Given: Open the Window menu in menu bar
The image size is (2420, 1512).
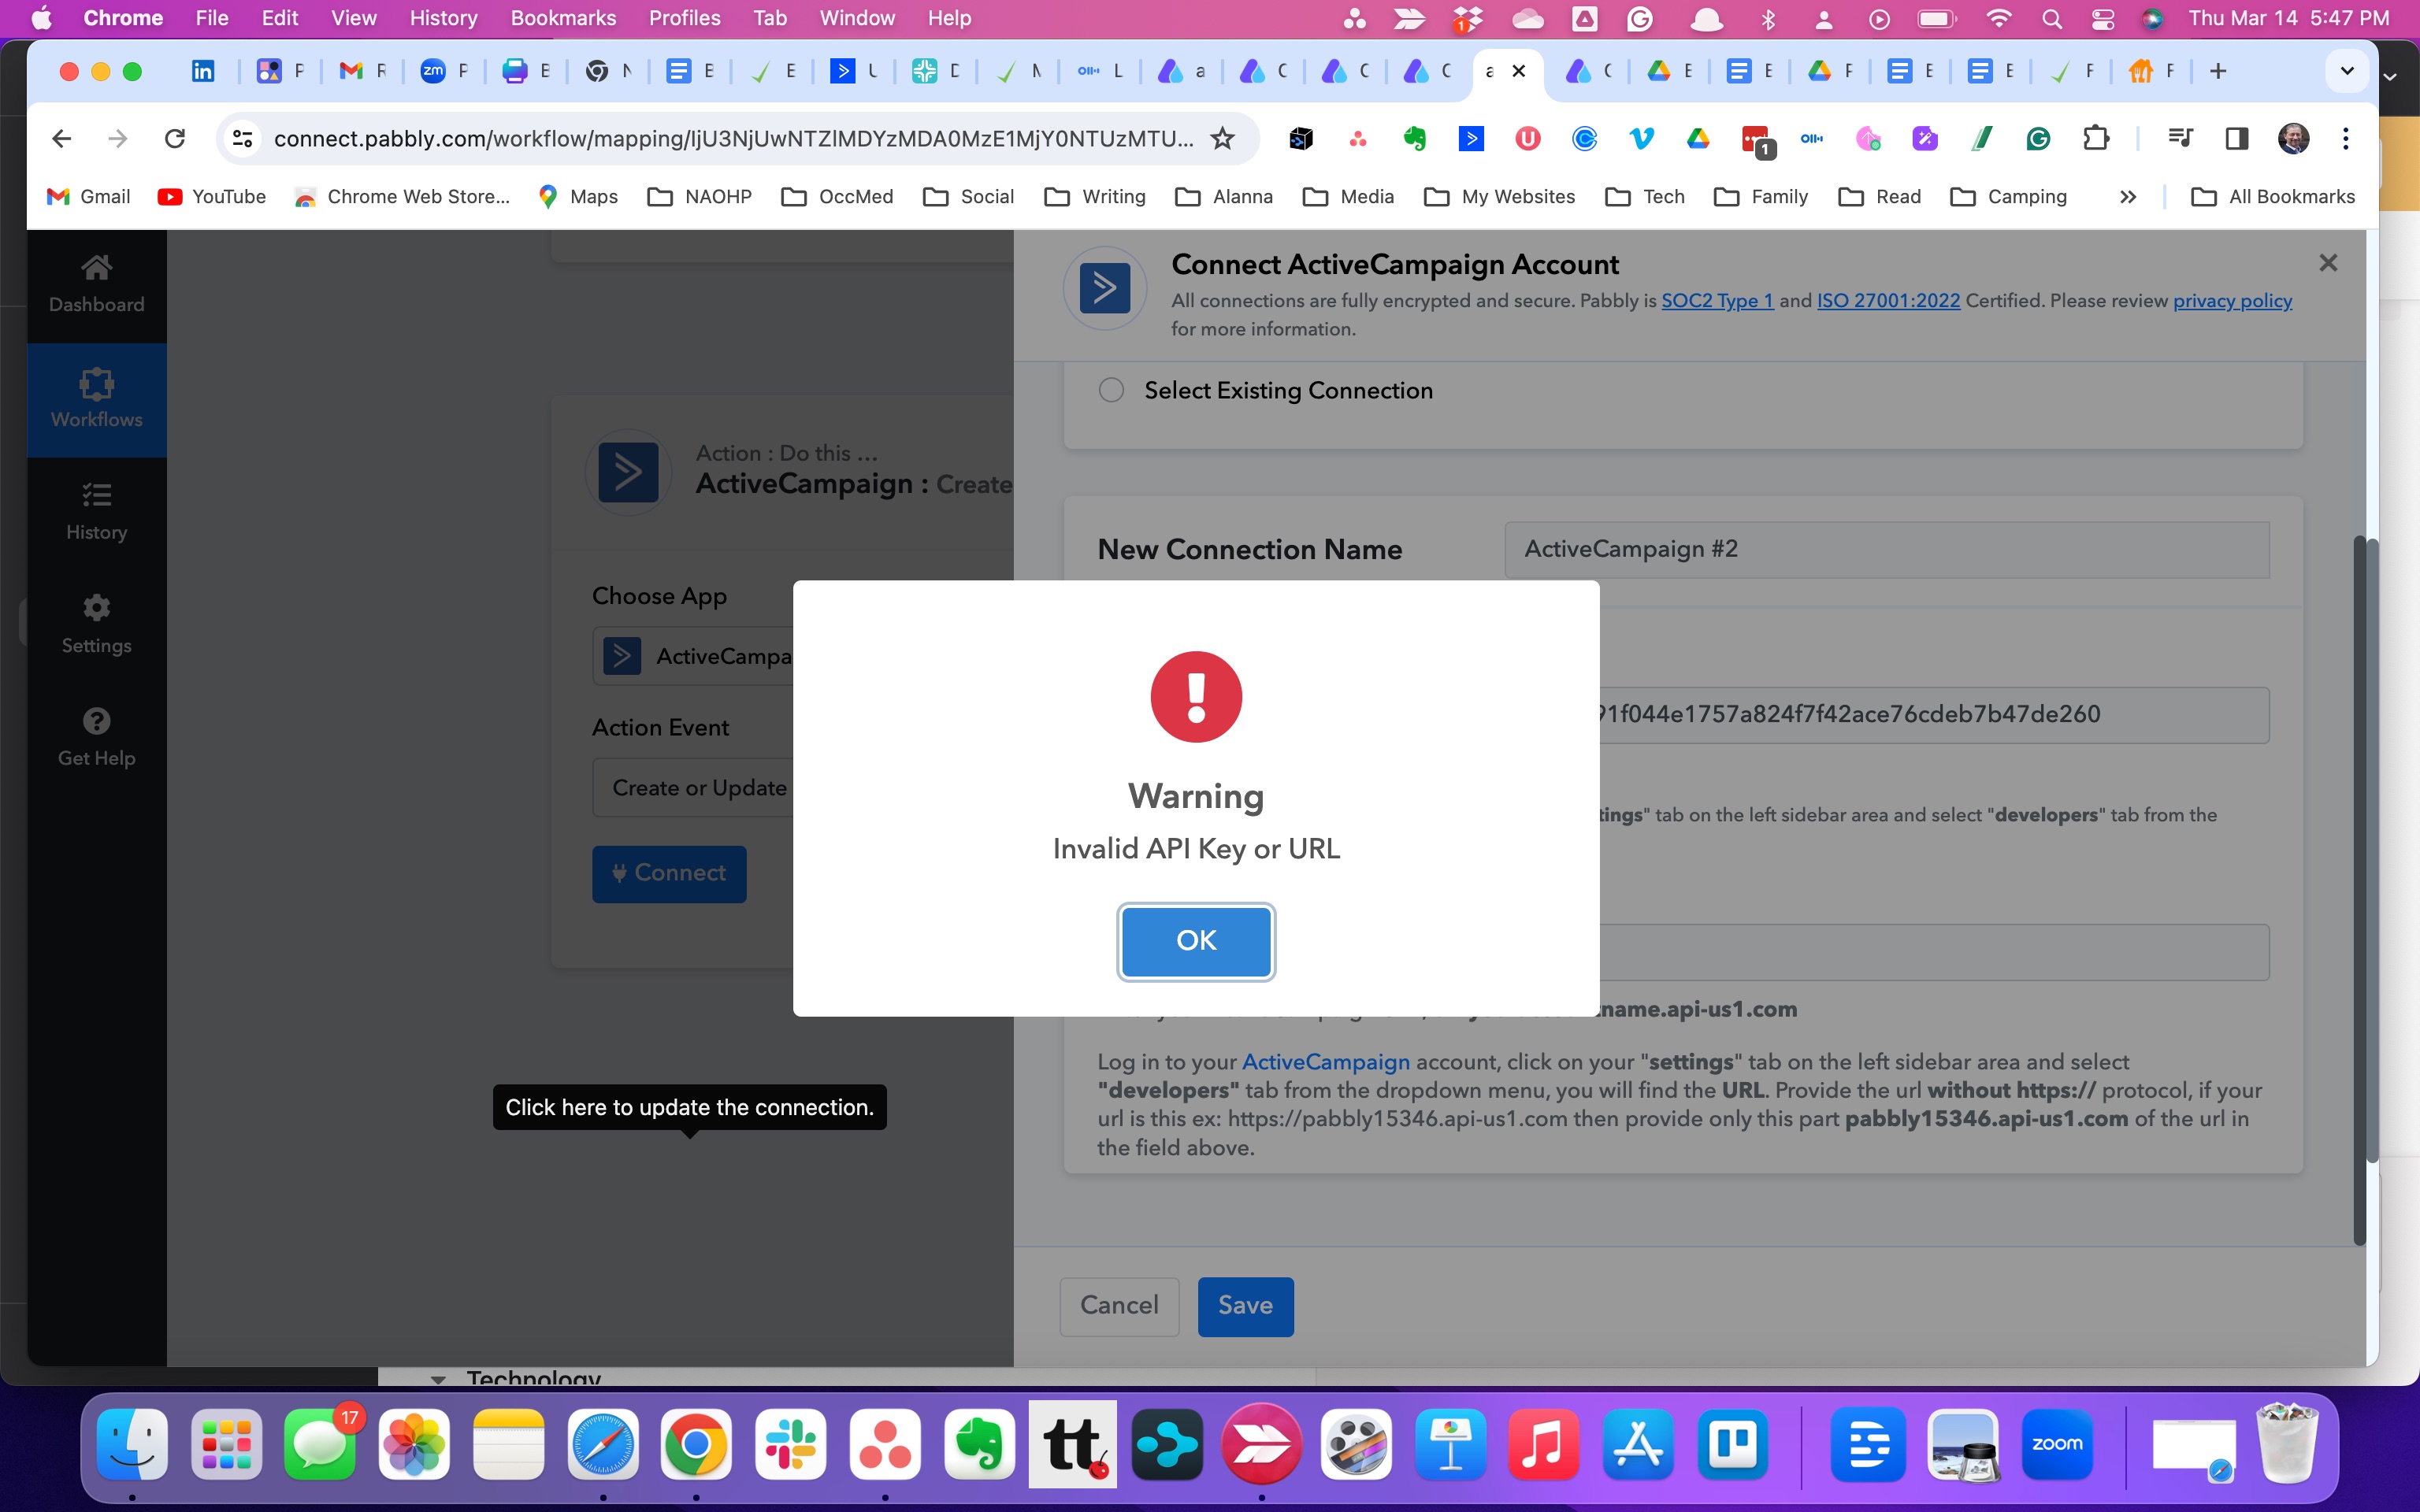Looking at the screenshot, I should (857, 18).
